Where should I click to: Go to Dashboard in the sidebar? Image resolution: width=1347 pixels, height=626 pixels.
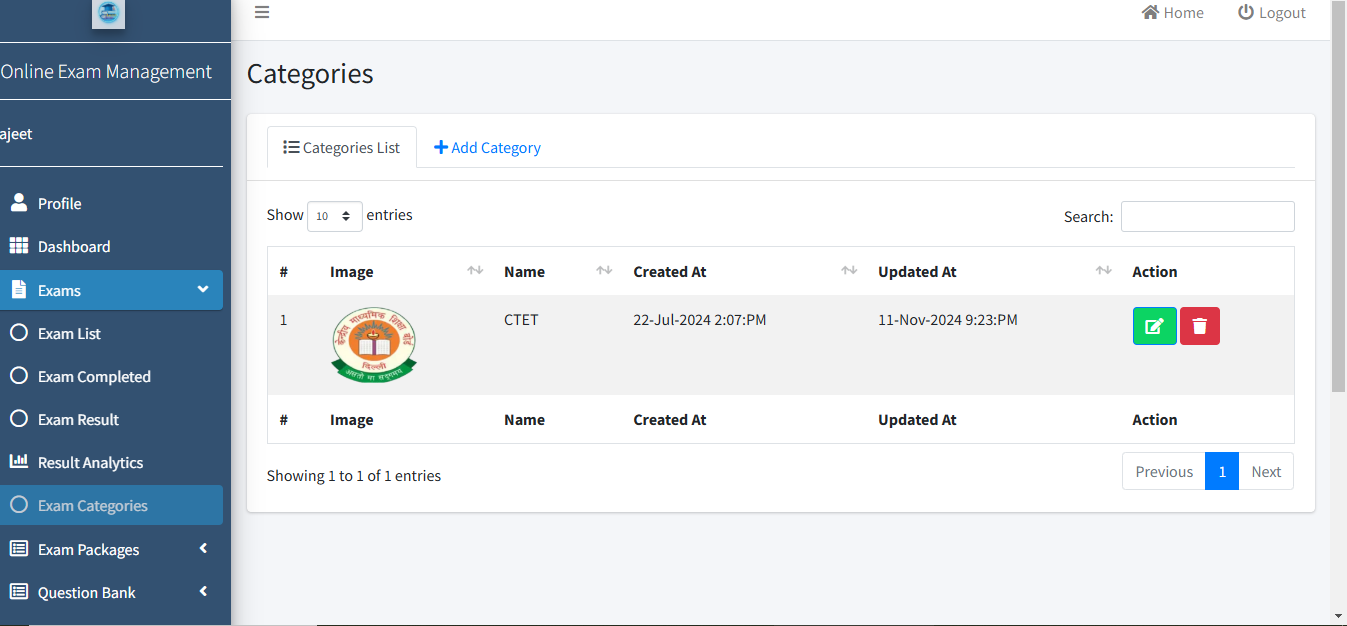[x=74, y=247]
